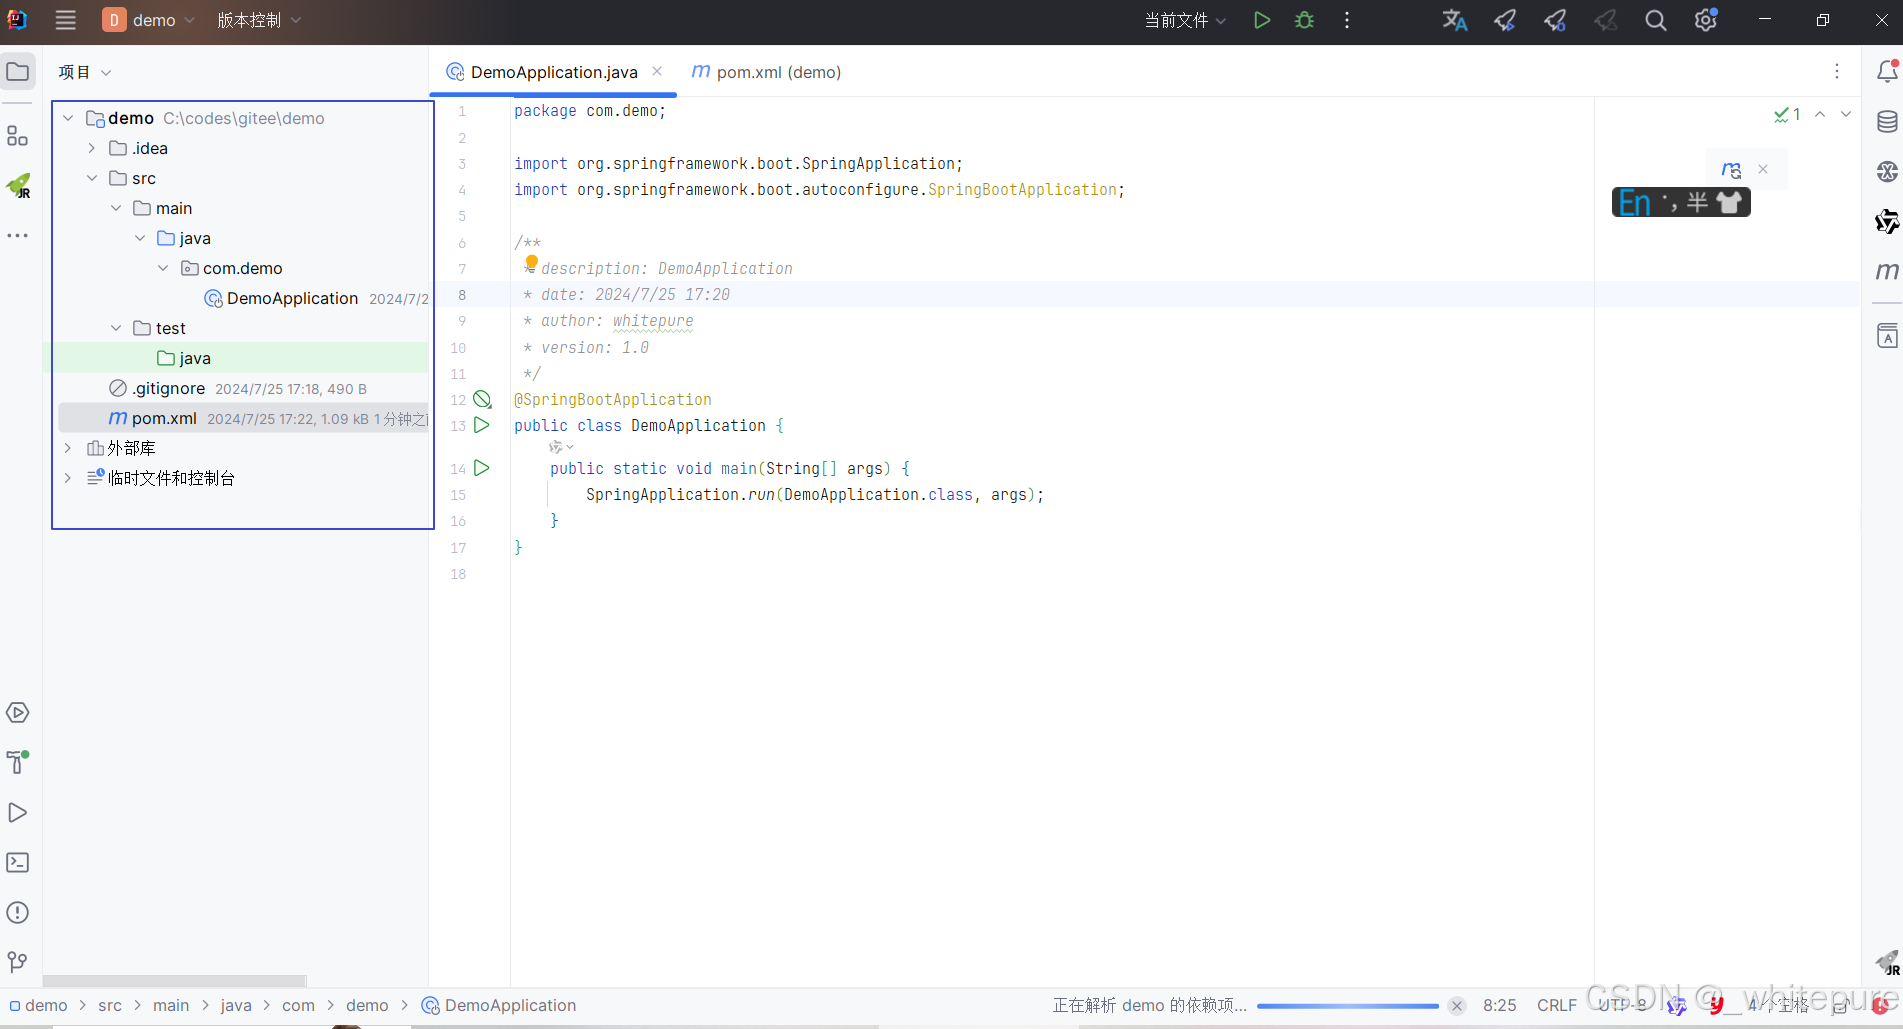Click the project panel horizontal scrollbar
Viewport: 1903px width, 1029px height.
[175, 981]
